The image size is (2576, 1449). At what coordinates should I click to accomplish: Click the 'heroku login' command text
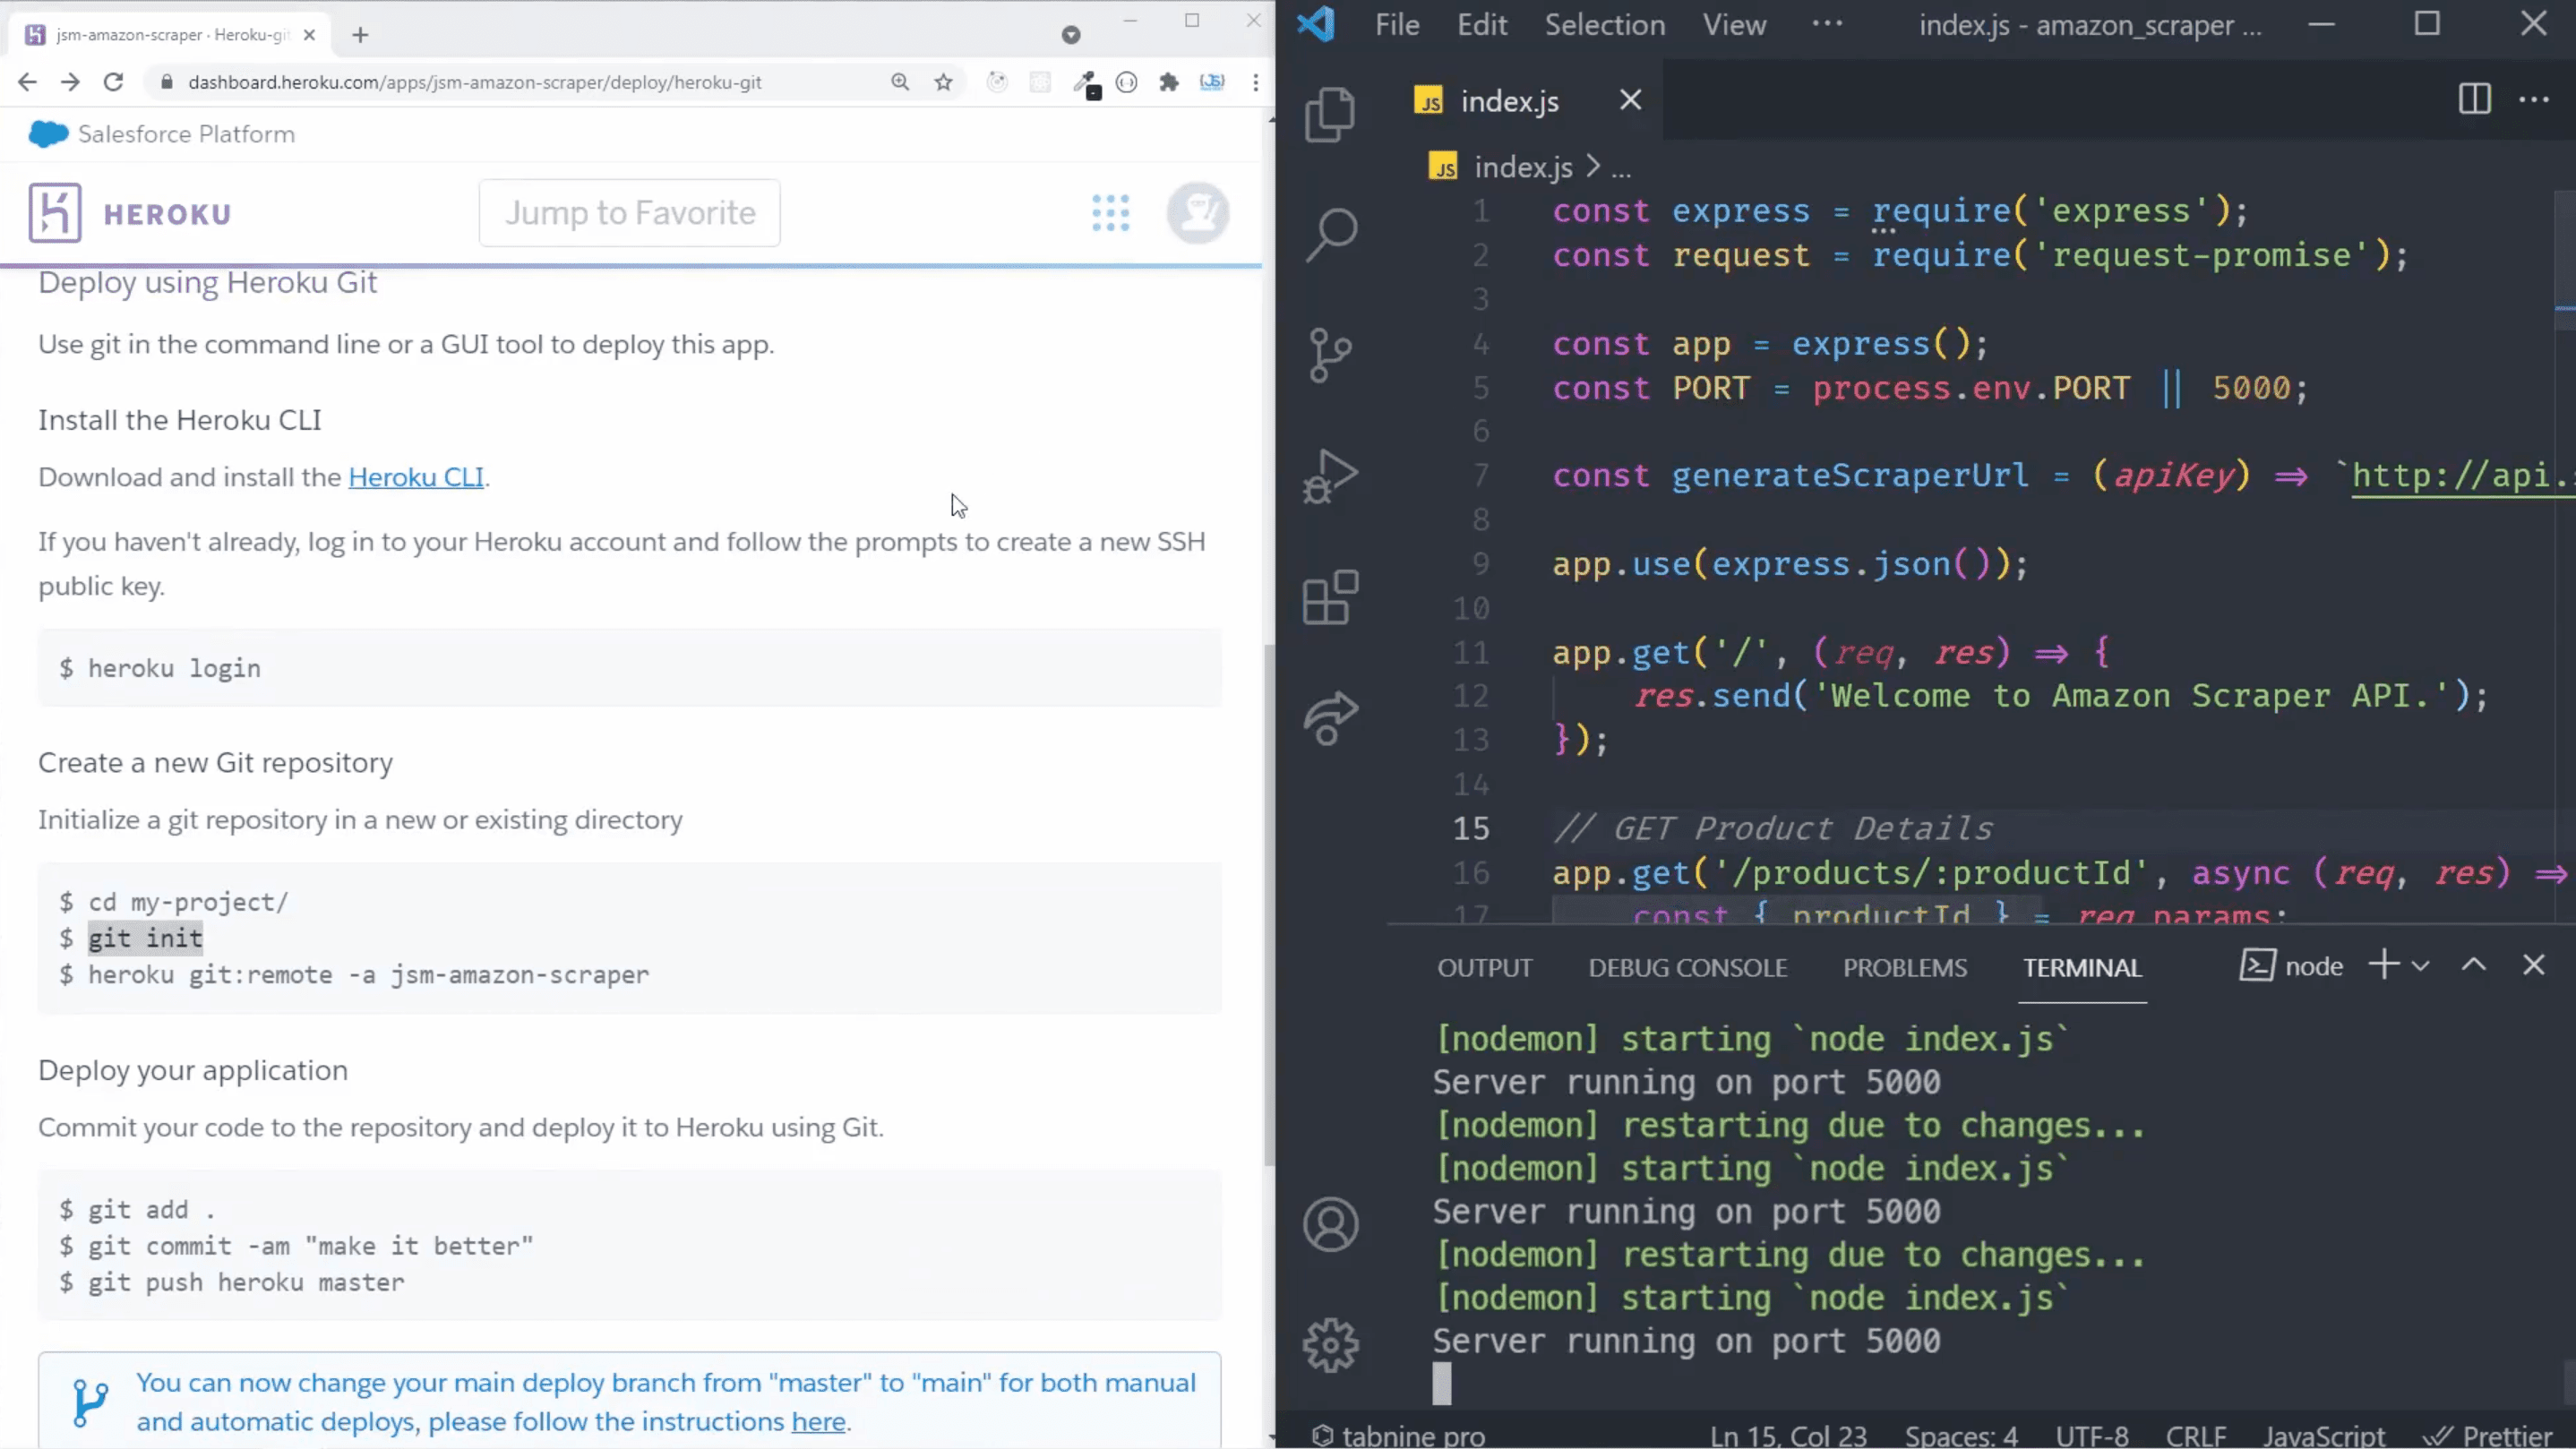174,668
